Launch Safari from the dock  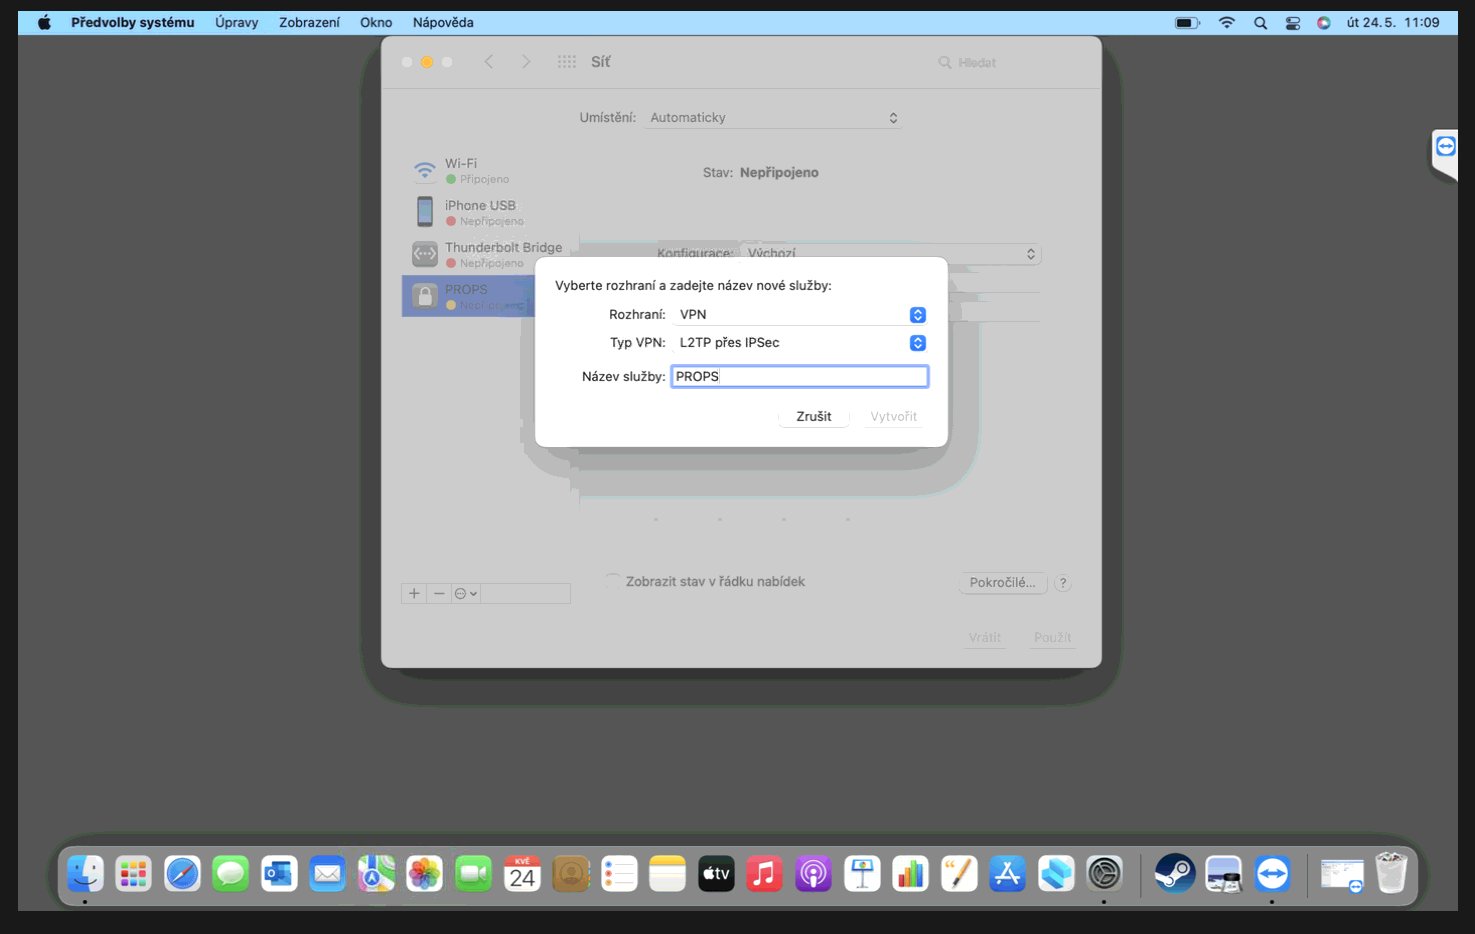(x=182, y=874)
